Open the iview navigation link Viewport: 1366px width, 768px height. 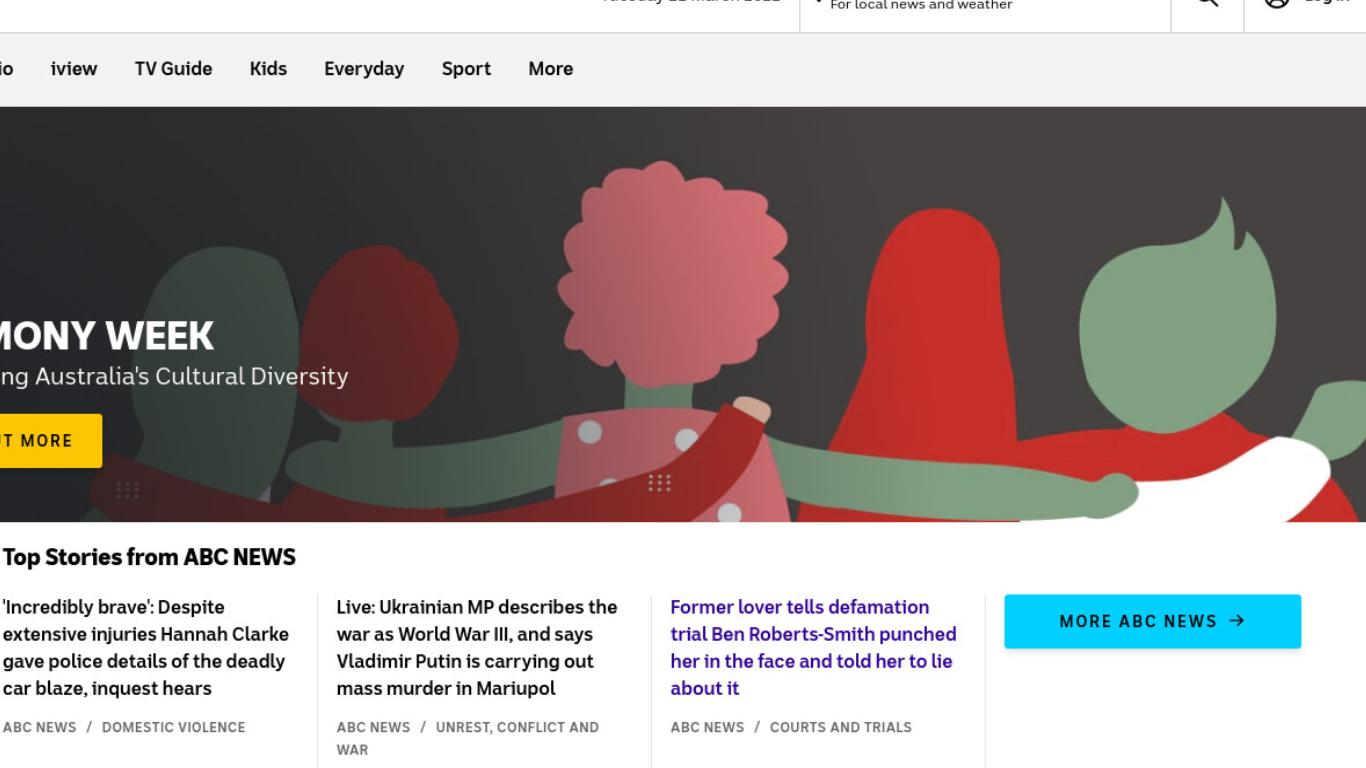click(x=74, y=69)
